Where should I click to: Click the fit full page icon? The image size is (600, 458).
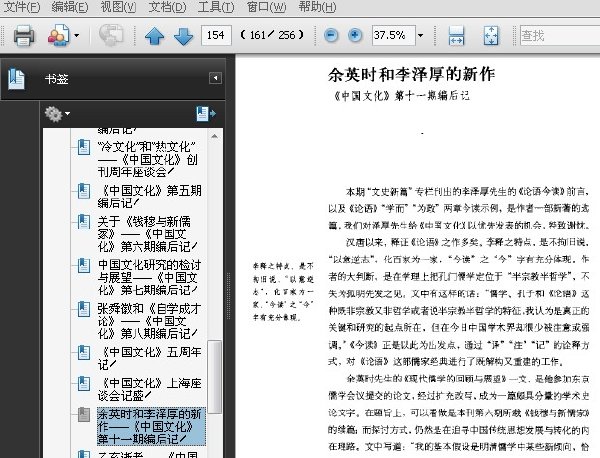(x=491, y=36)
